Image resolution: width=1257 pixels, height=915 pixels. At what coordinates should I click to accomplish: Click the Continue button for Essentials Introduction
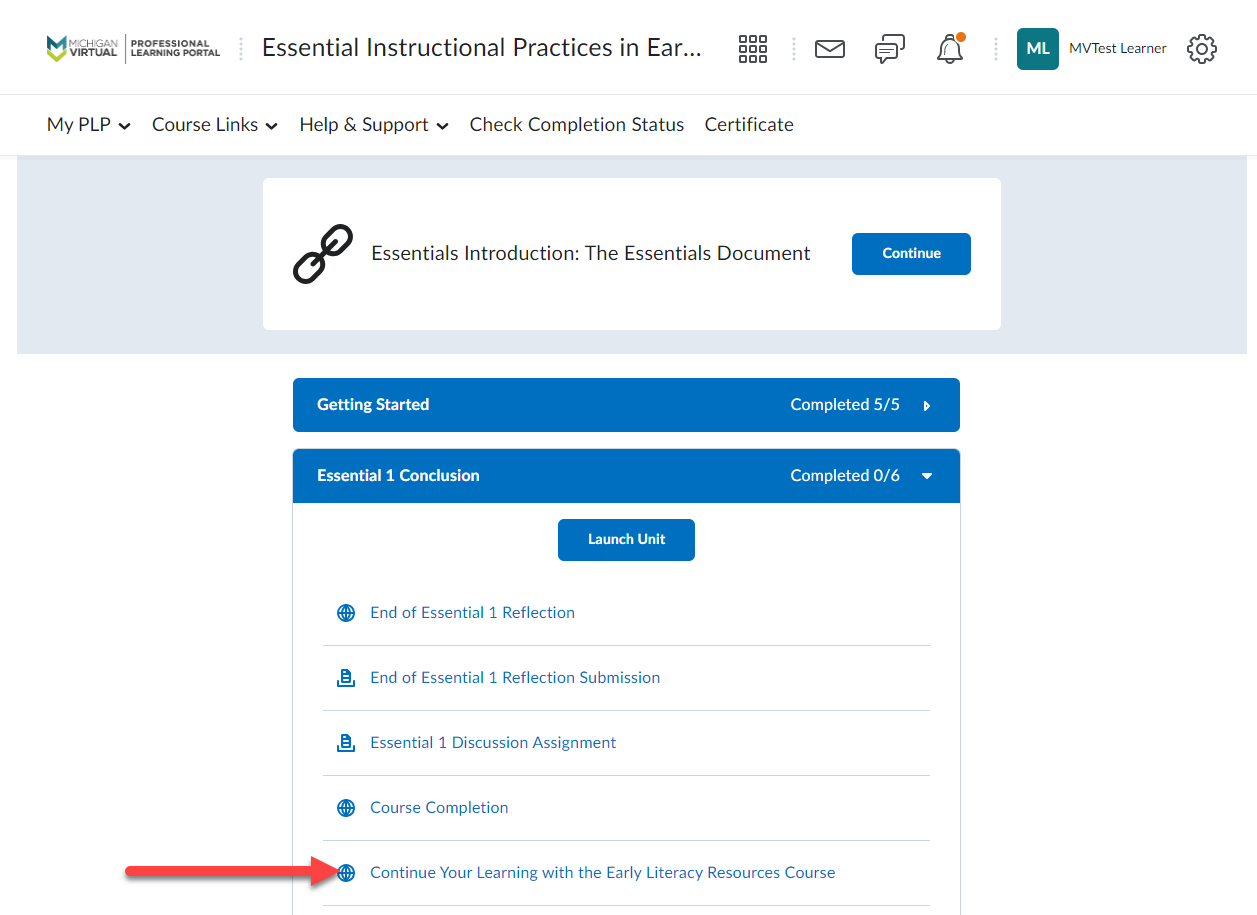coord(911,253)
